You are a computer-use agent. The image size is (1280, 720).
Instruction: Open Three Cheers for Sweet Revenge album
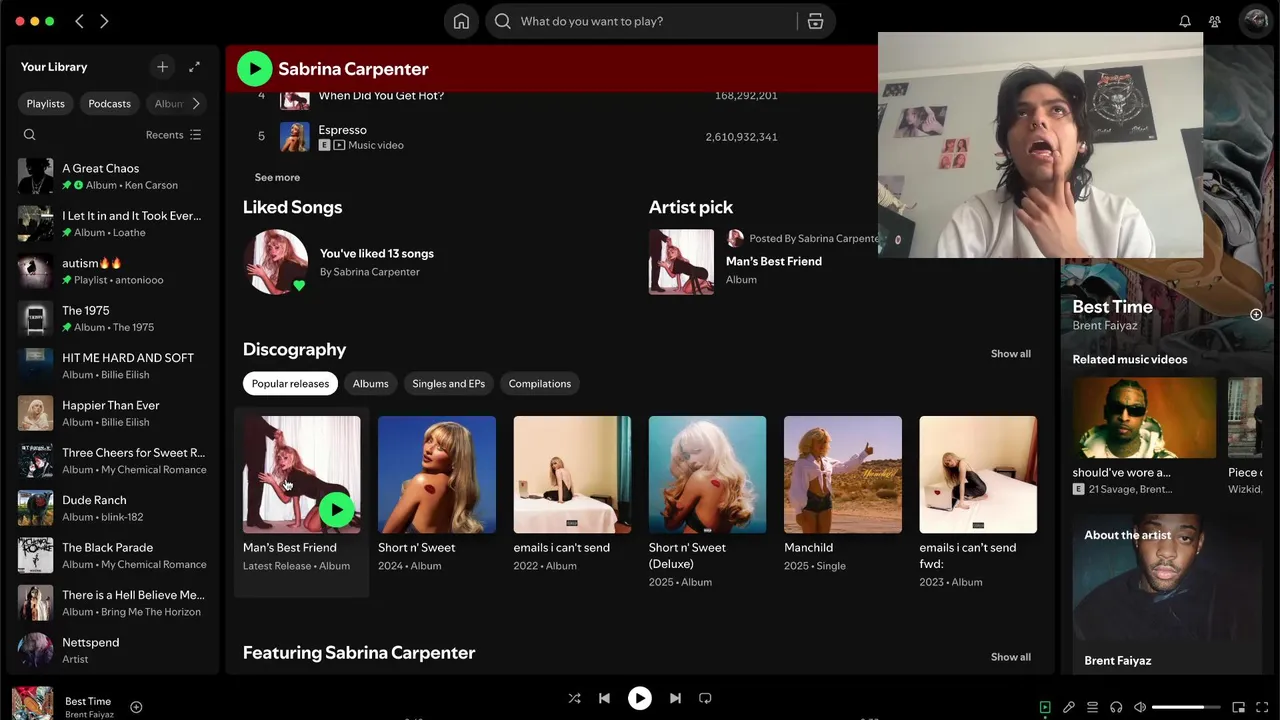coord(112,460)
